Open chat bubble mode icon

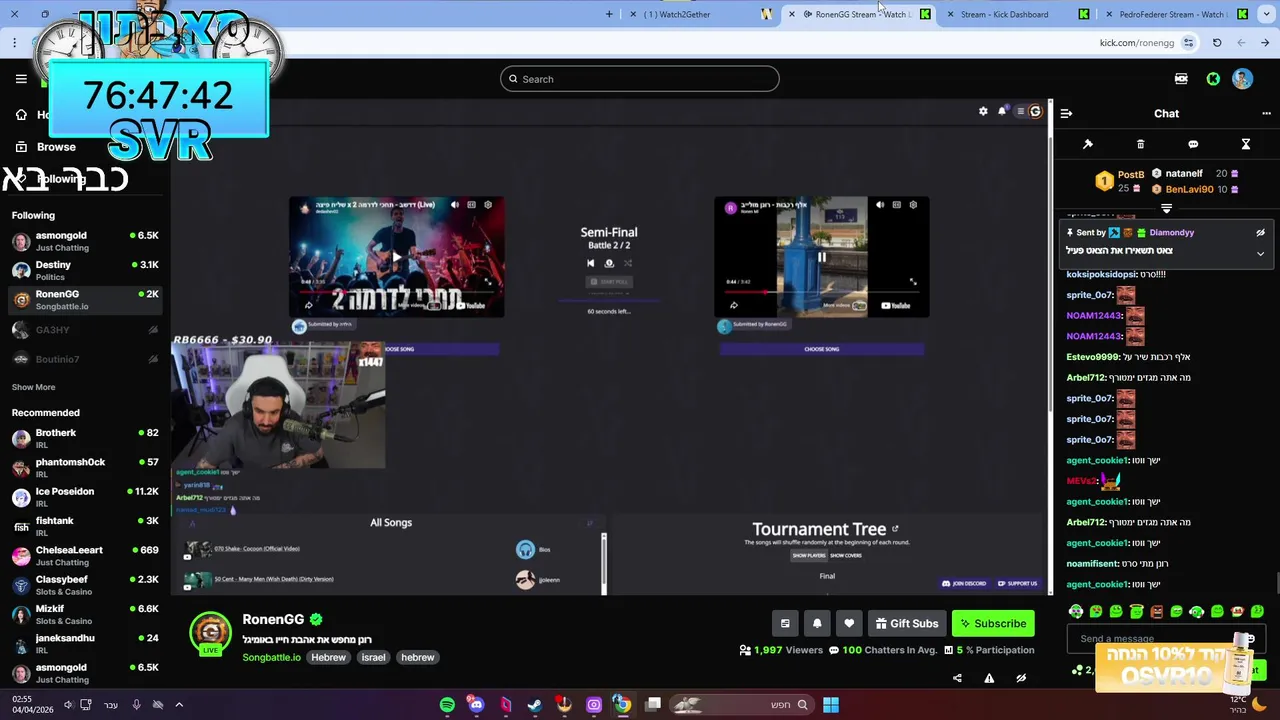[x=1193, y=144]
